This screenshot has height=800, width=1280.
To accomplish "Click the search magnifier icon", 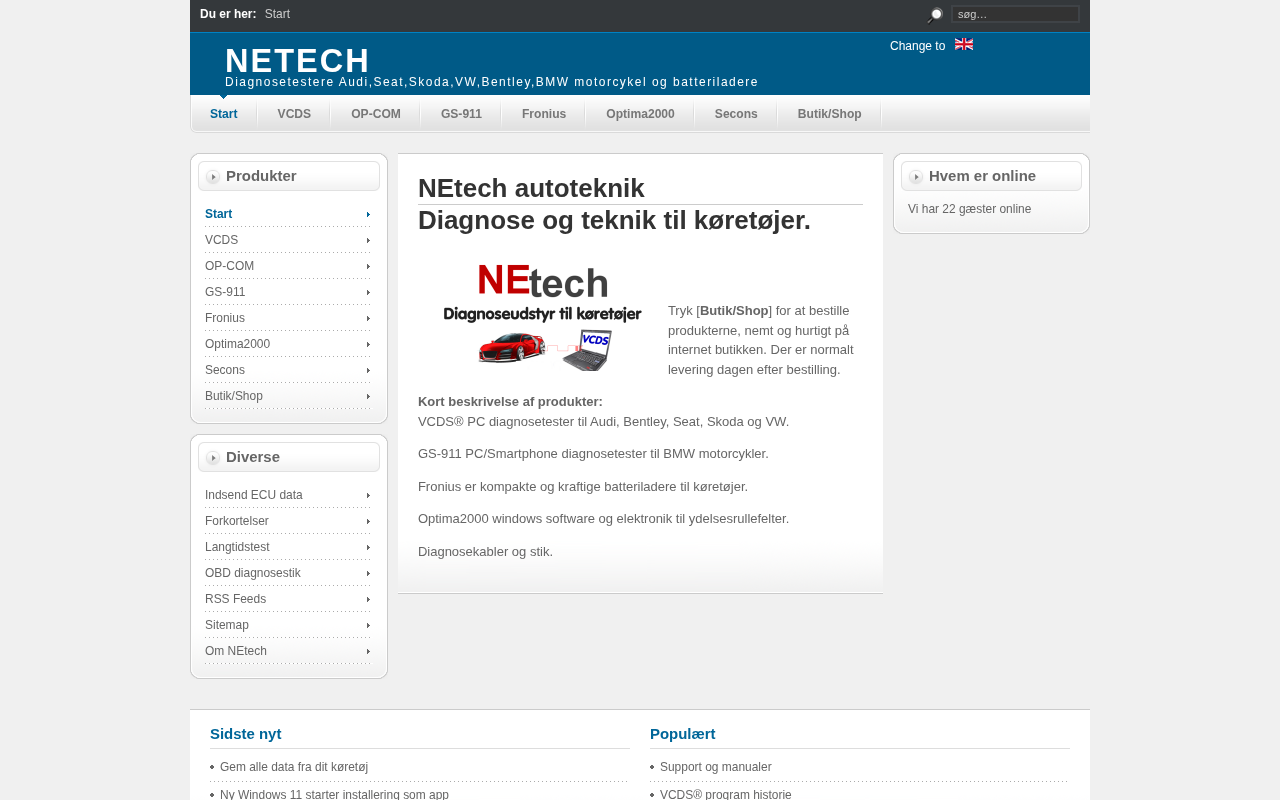I will [x=935, y=15].
